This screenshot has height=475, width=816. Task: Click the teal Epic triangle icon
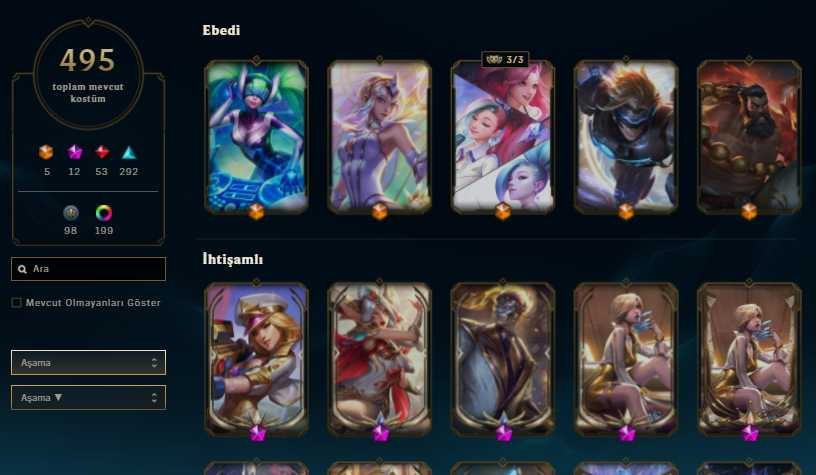point(129,152)
